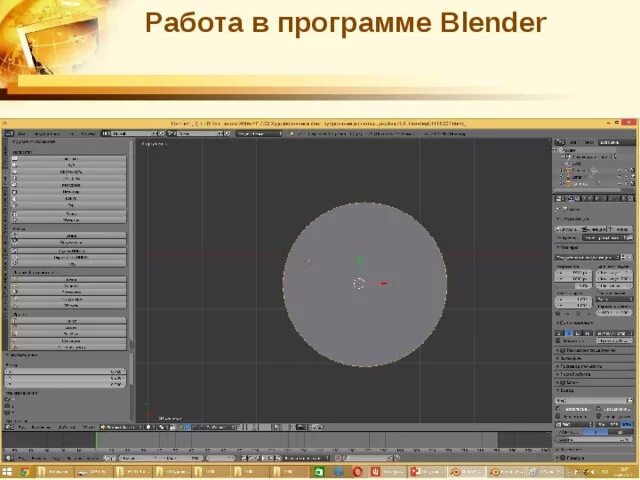Open the output file format dropdown
The image size is (640, 480).
pos(574,425)
